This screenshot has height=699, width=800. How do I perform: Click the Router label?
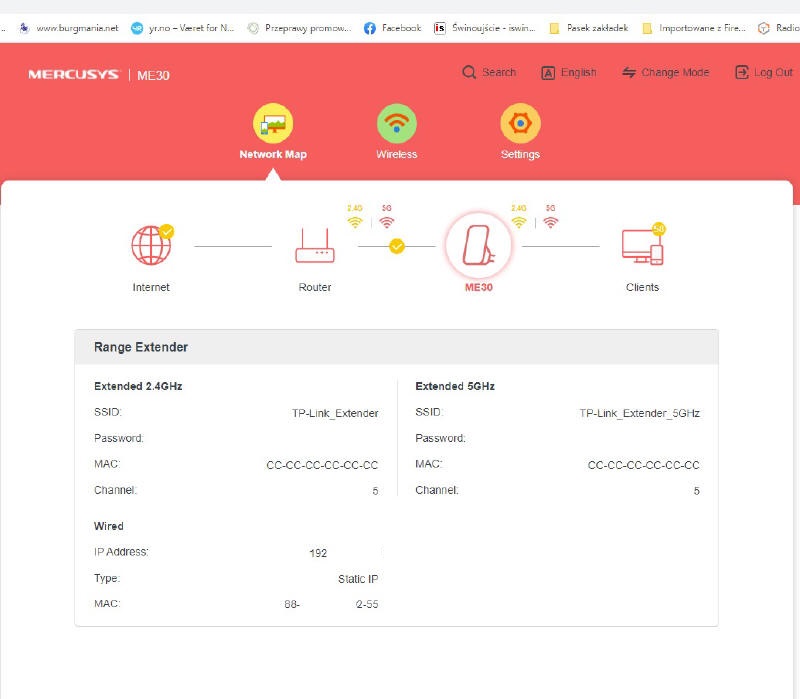pyautogui.click(x=315, y=287)
